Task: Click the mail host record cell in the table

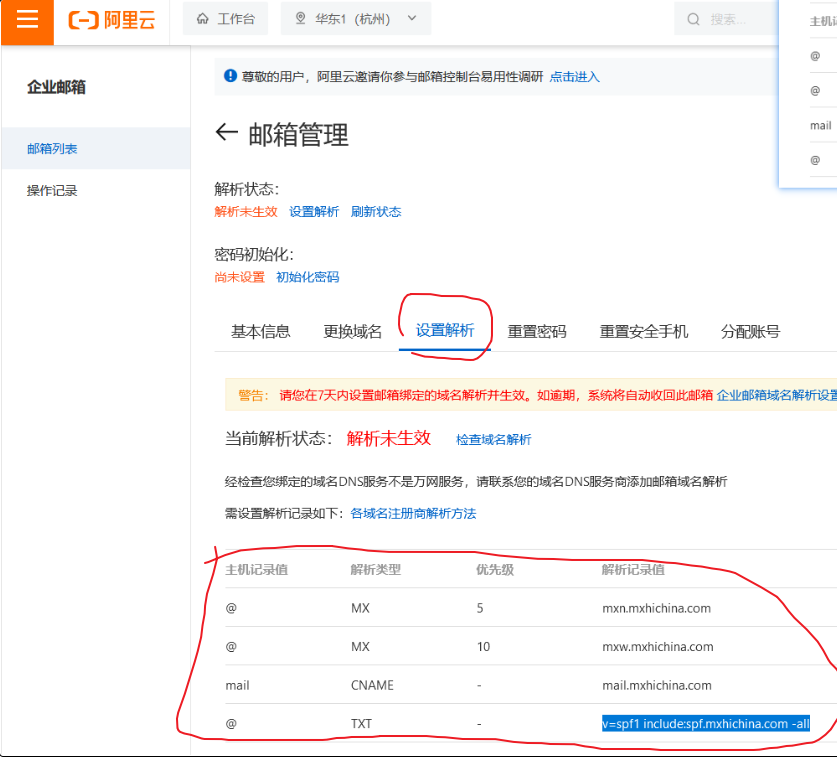Action: tap(237, 685)
